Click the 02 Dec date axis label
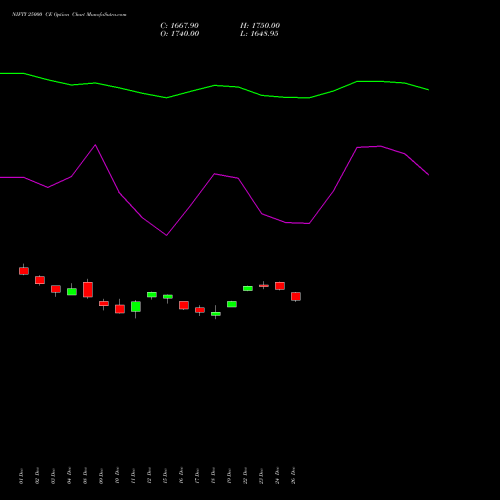This screenshot has height=500, width=500. [x=37, y=476]
